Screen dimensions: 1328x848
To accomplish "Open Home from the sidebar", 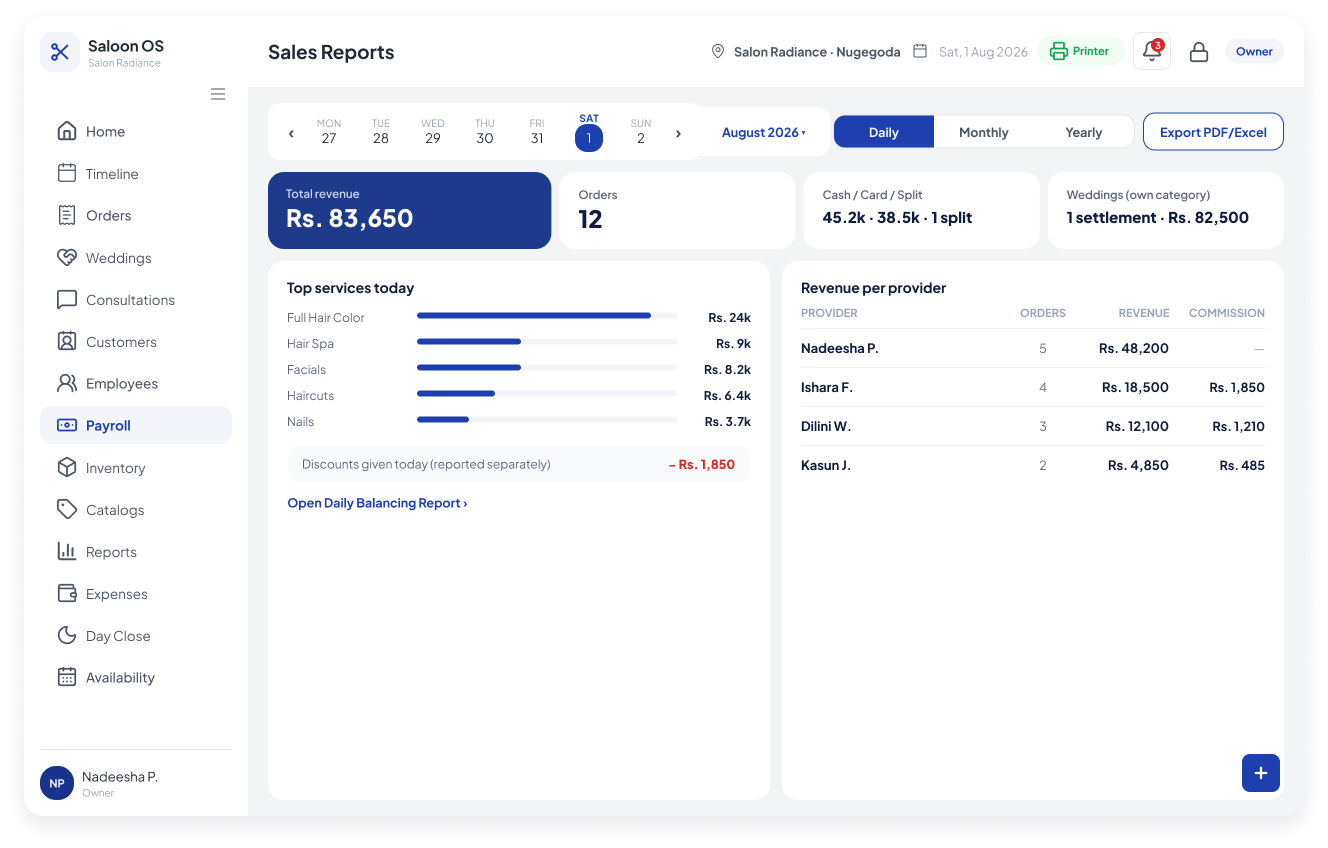I will tap(136, 131).
